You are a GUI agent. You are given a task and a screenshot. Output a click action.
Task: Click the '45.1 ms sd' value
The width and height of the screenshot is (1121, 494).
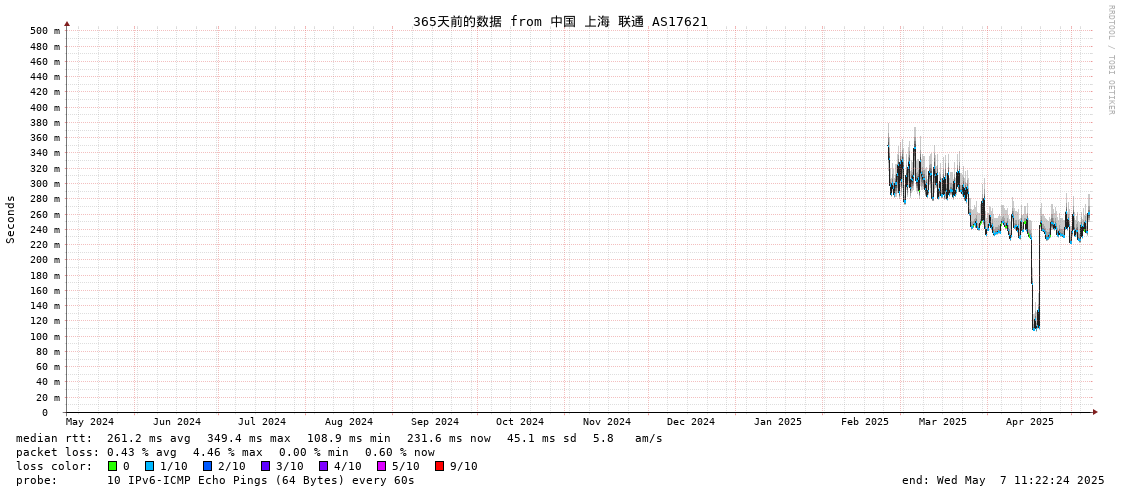click(542, 438)
